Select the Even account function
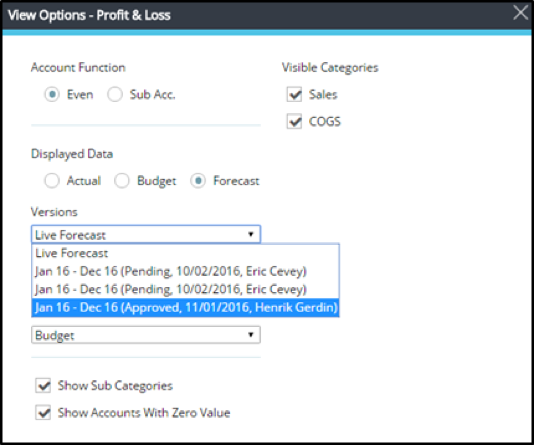 pyautogui.click(x=52, y=94)
